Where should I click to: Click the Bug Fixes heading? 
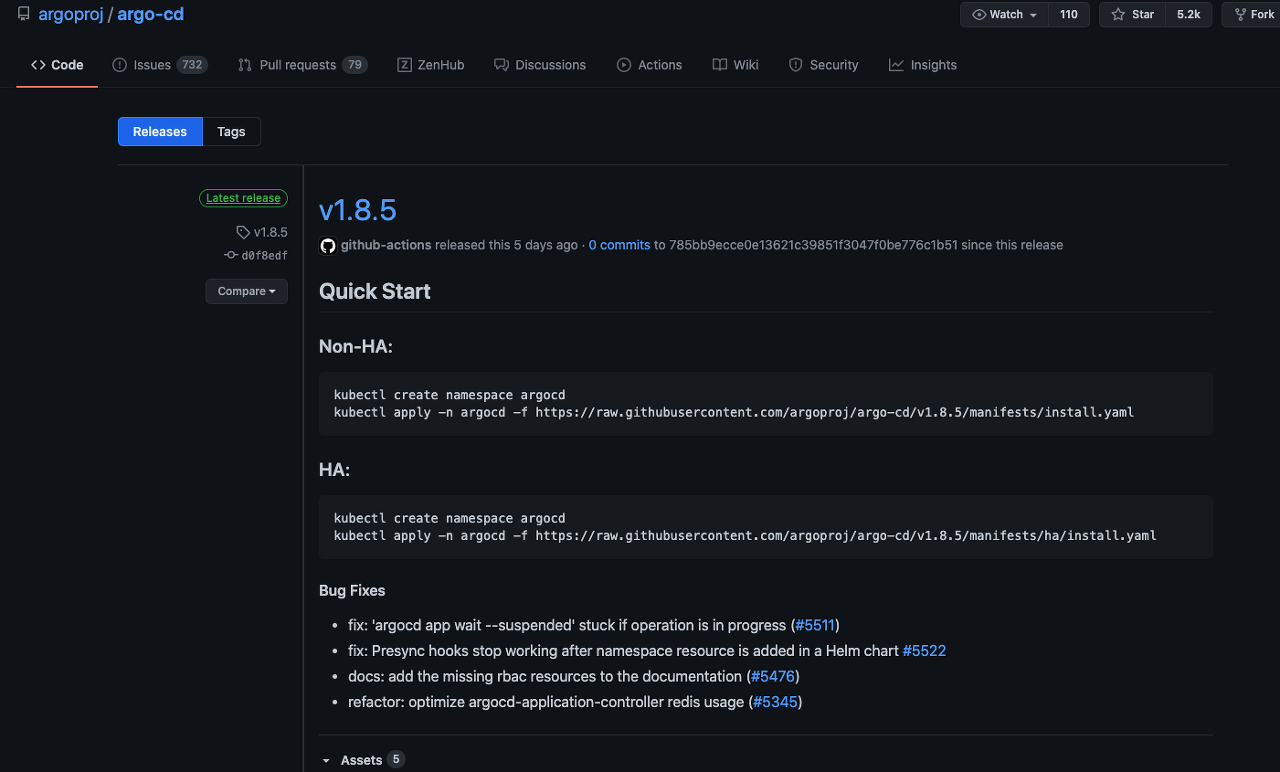click(352, 590)
